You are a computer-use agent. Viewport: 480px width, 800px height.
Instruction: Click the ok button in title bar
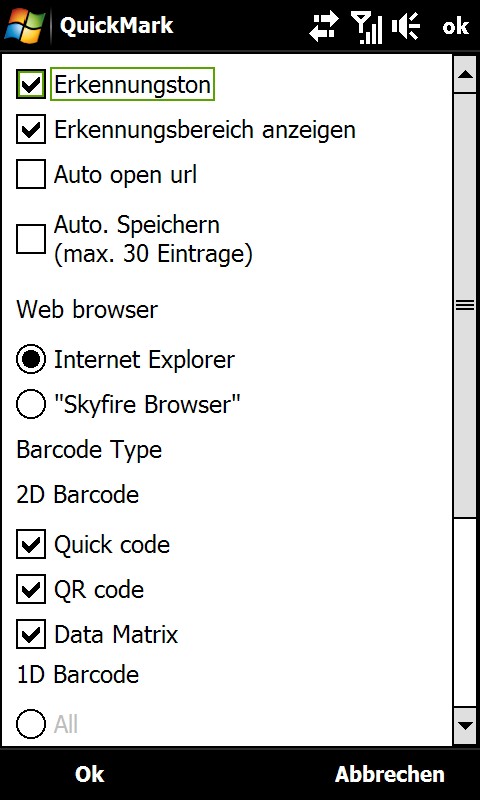click(x=456, y=26)
